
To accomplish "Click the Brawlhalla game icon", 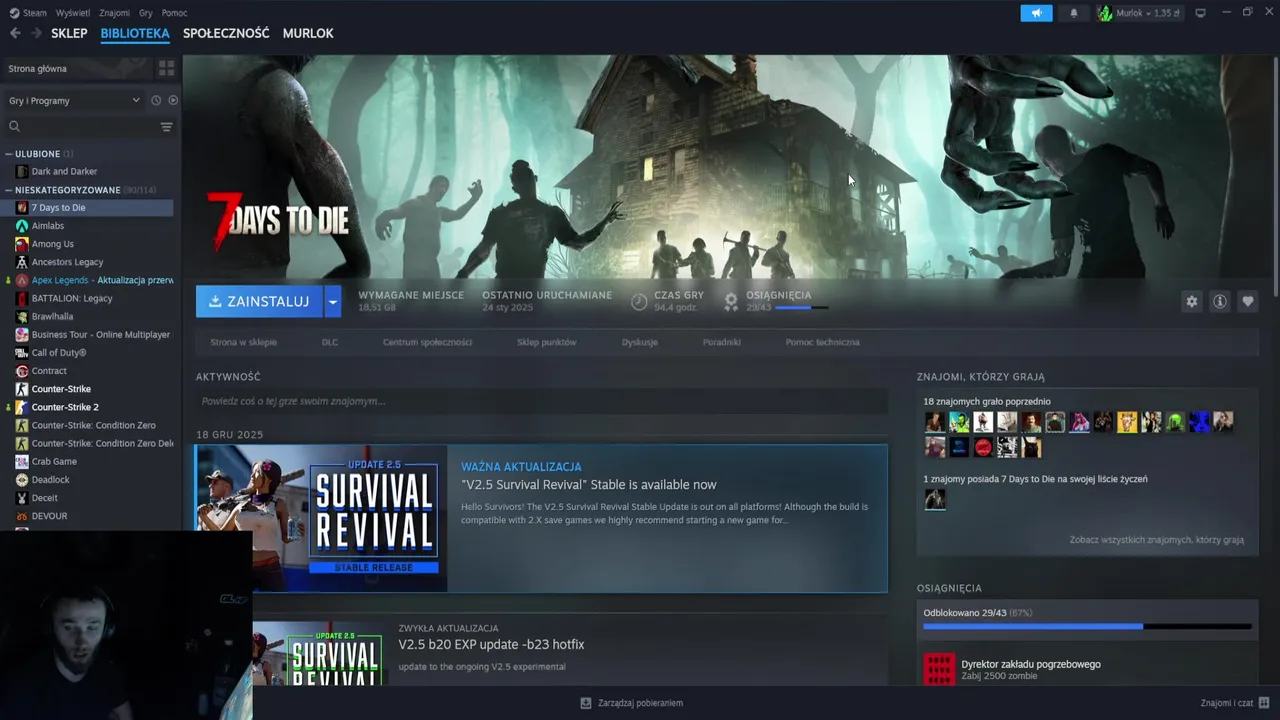I will coord(22,316).
